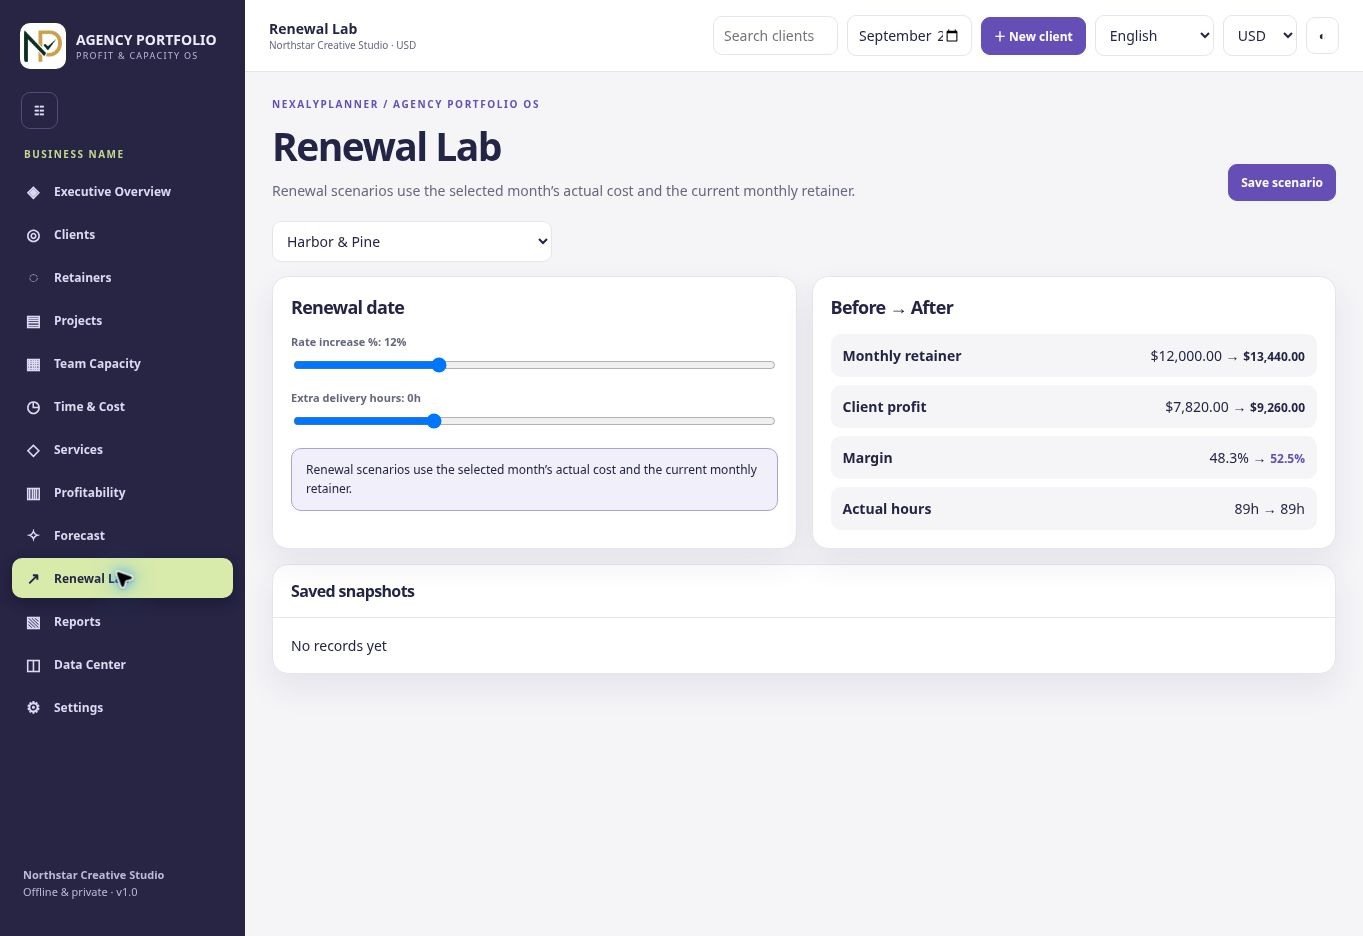Screen dimensions: 1363x936
Task: Click the No records yet text
Action: coord(339,646)
